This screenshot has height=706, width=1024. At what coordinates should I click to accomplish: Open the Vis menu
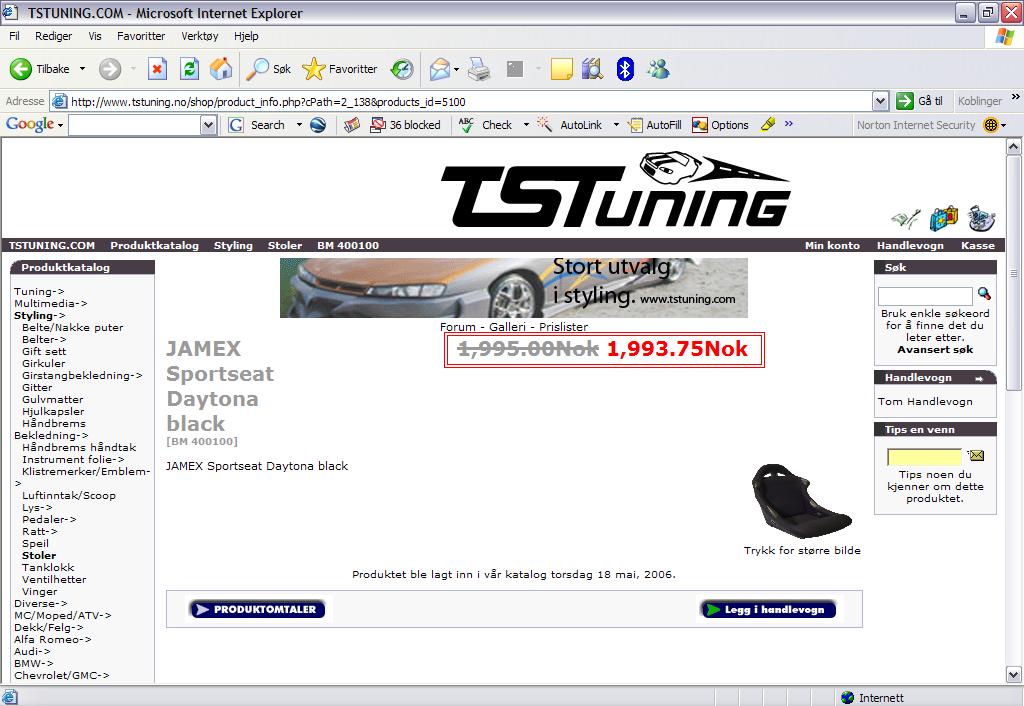click(95, 36)
